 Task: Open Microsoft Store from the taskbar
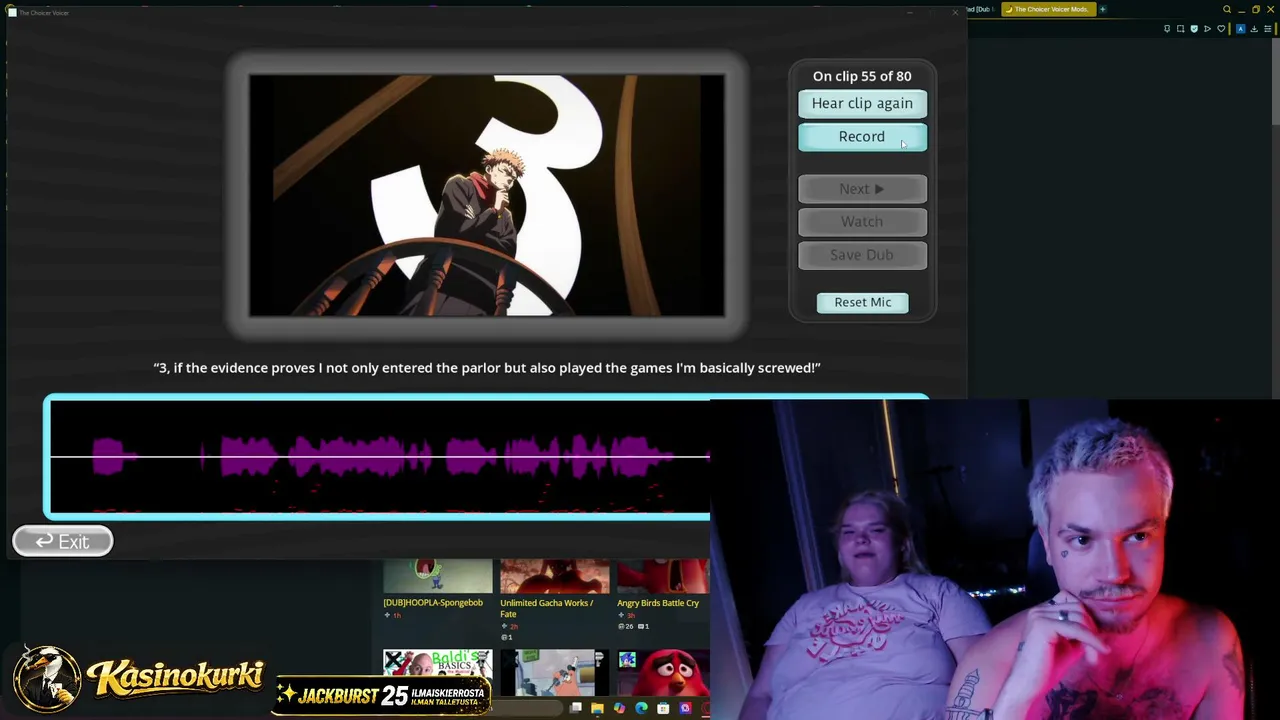[663, 708]
